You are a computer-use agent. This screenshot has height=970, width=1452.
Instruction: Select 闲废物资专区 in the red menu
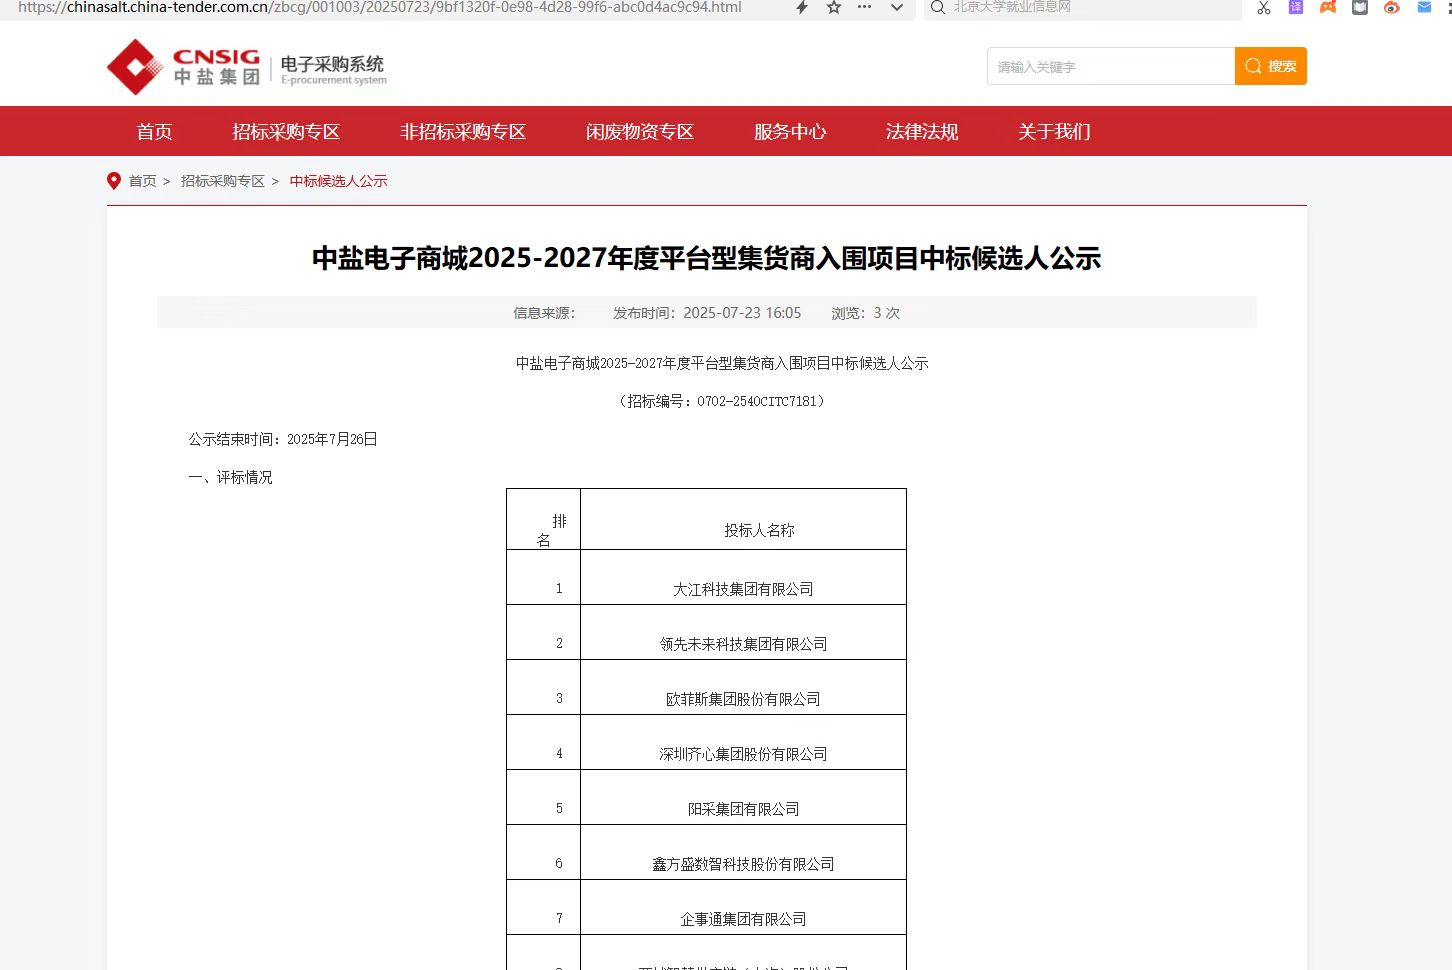640,131
